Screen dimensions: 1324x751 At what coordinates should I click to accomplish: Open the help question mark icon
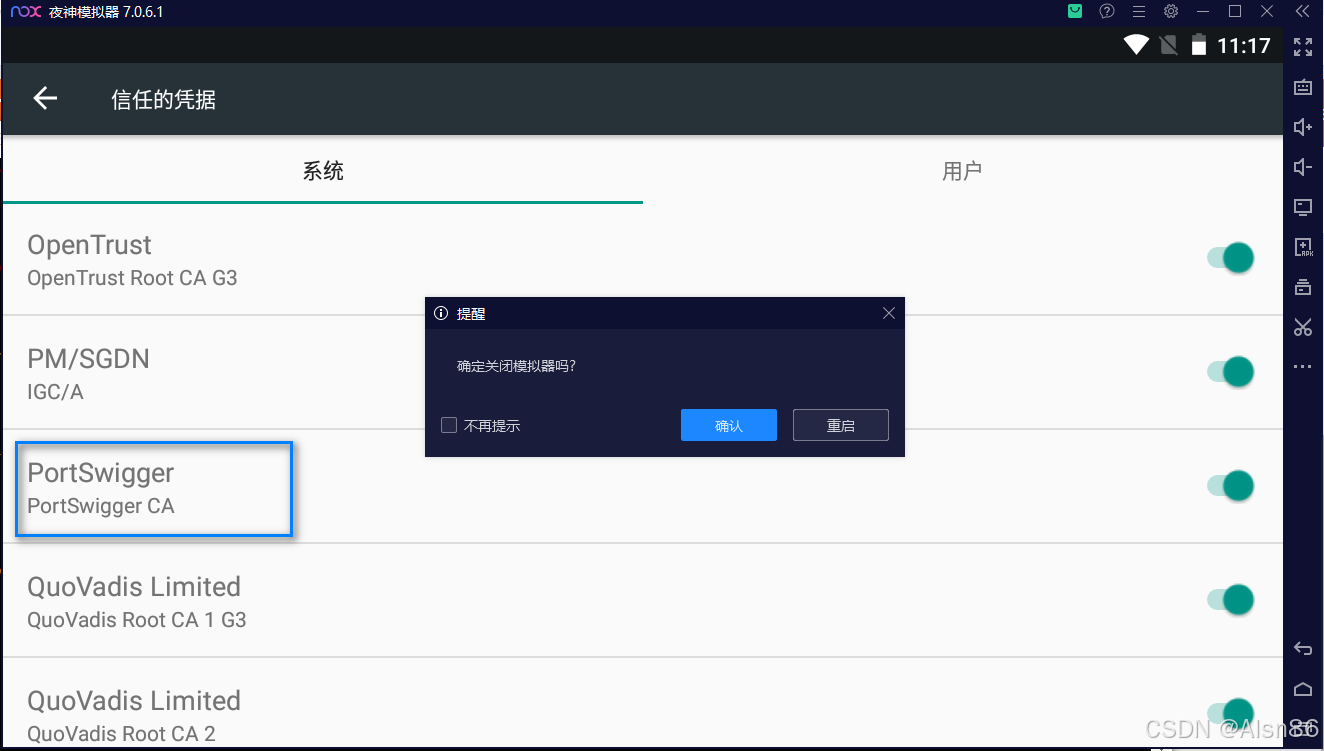point(1107,12)
